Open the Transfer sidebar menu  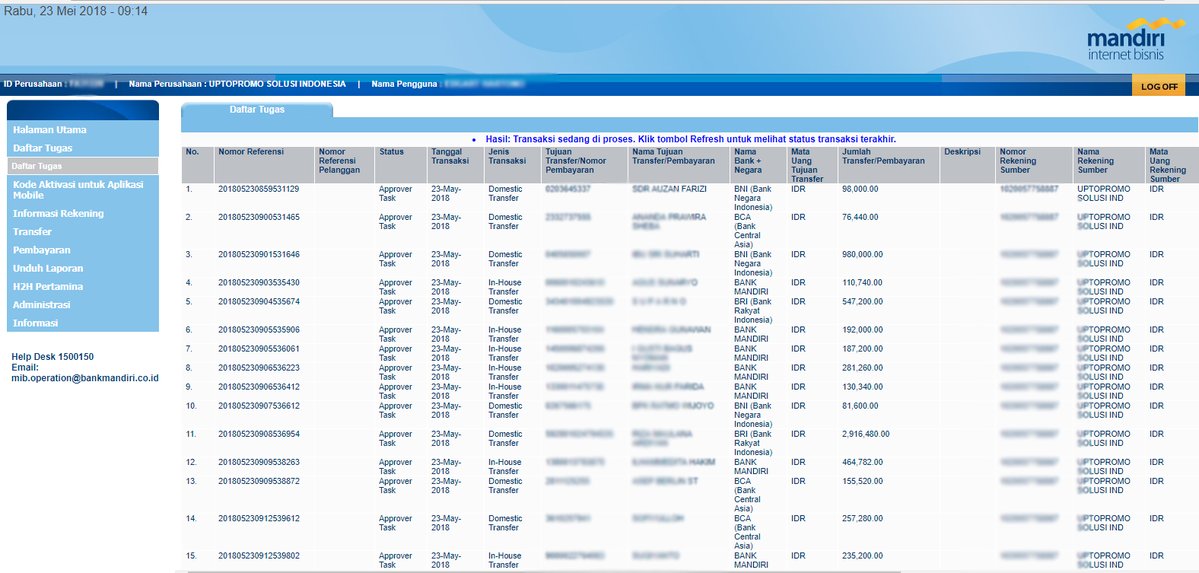[32, 232]
